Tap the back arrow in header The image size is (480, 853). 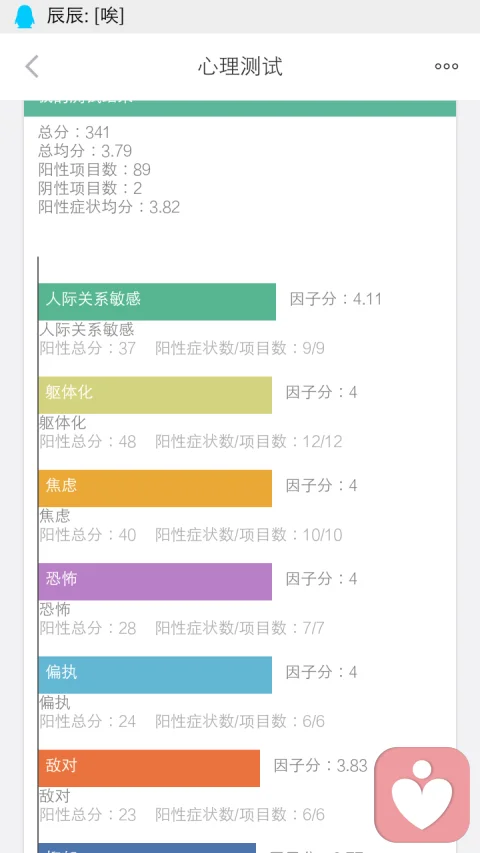(32, 66)
